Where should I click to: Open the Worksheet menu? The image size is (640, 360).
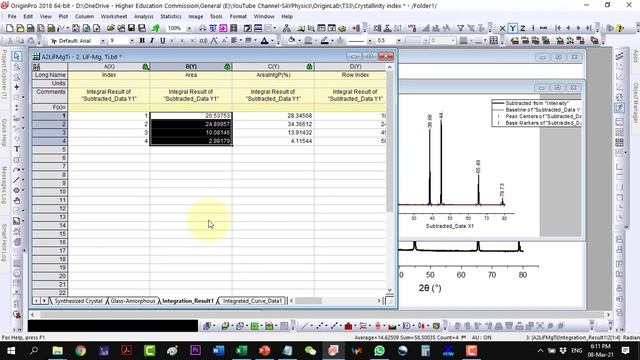[114, 16]
